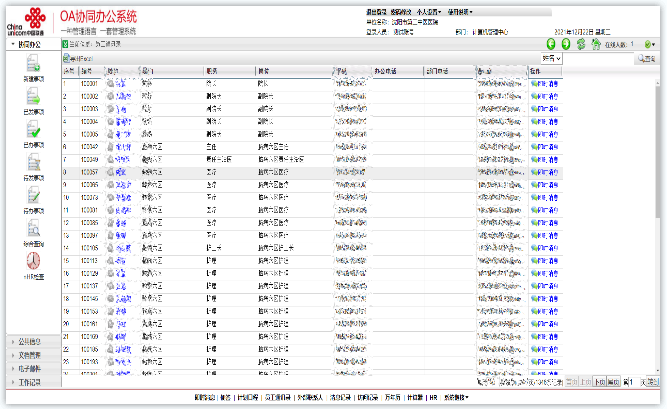The height and width of the screenshot is (409, 667).
Task: Go back with green left arrow
Action: [x=551, y=44]
